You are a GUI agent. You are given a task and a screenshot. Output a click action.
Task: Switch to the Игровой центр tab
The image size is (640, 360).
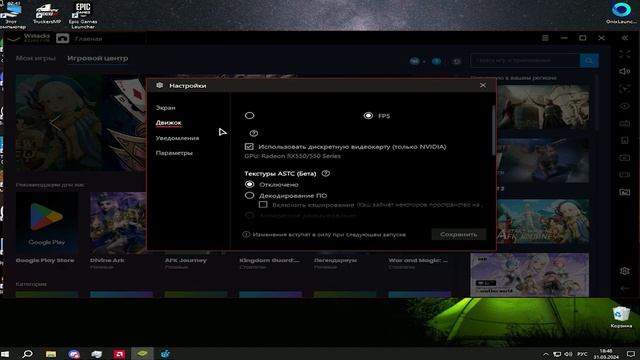click(98, 58)
